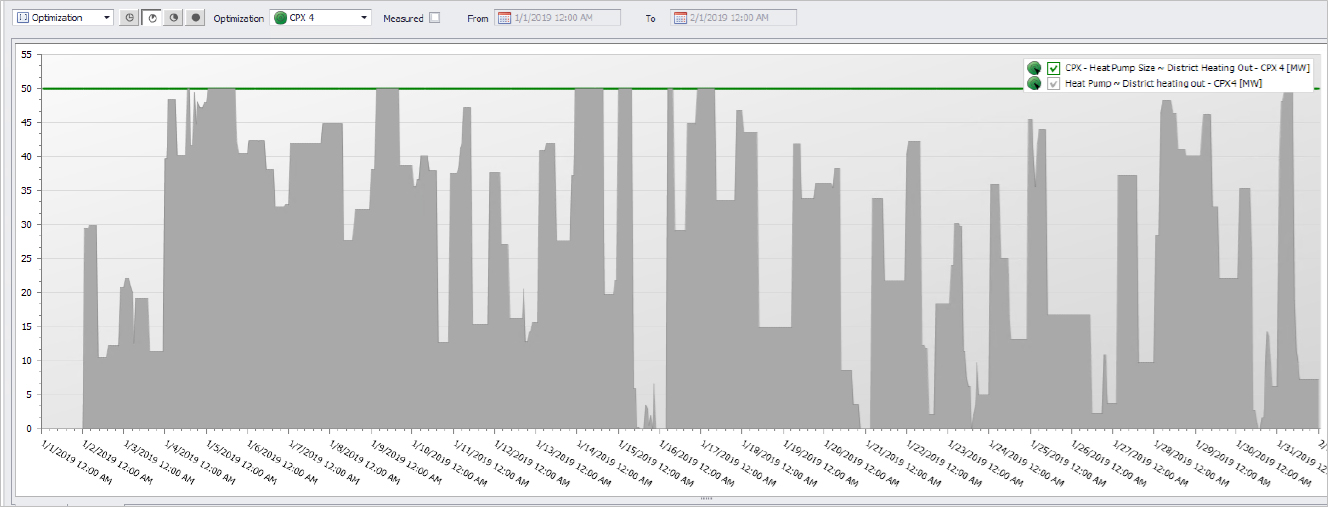Click legend text CPX - HeatPump Size ~ District Heating Out
Screen dimensions: 1328x507
(x=1187, y=68)
